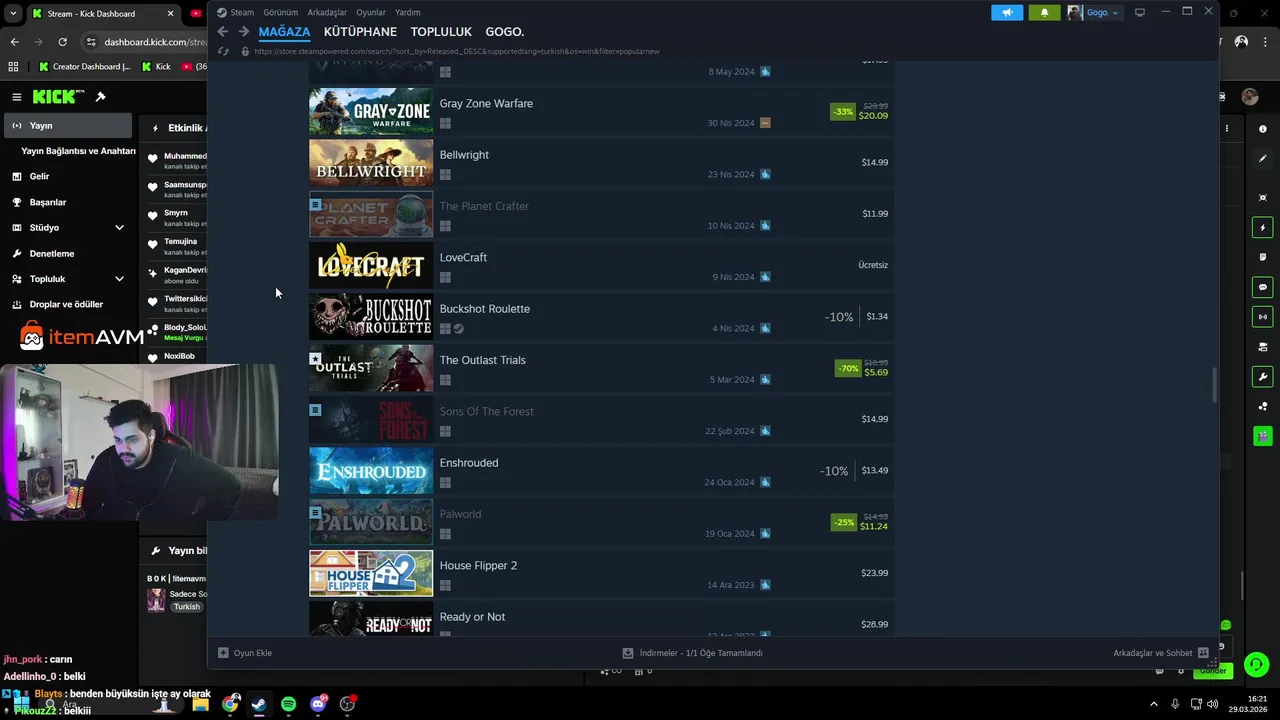Go back in Steam store navigation
Image resolution: width=1280 pixels, height=720 pixels.
pyautogui.click(x=223, y=32)
